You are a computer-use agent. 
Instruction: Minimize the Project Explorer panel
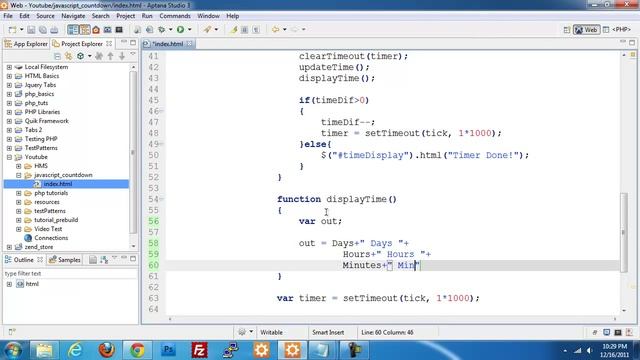coord(124,42)
